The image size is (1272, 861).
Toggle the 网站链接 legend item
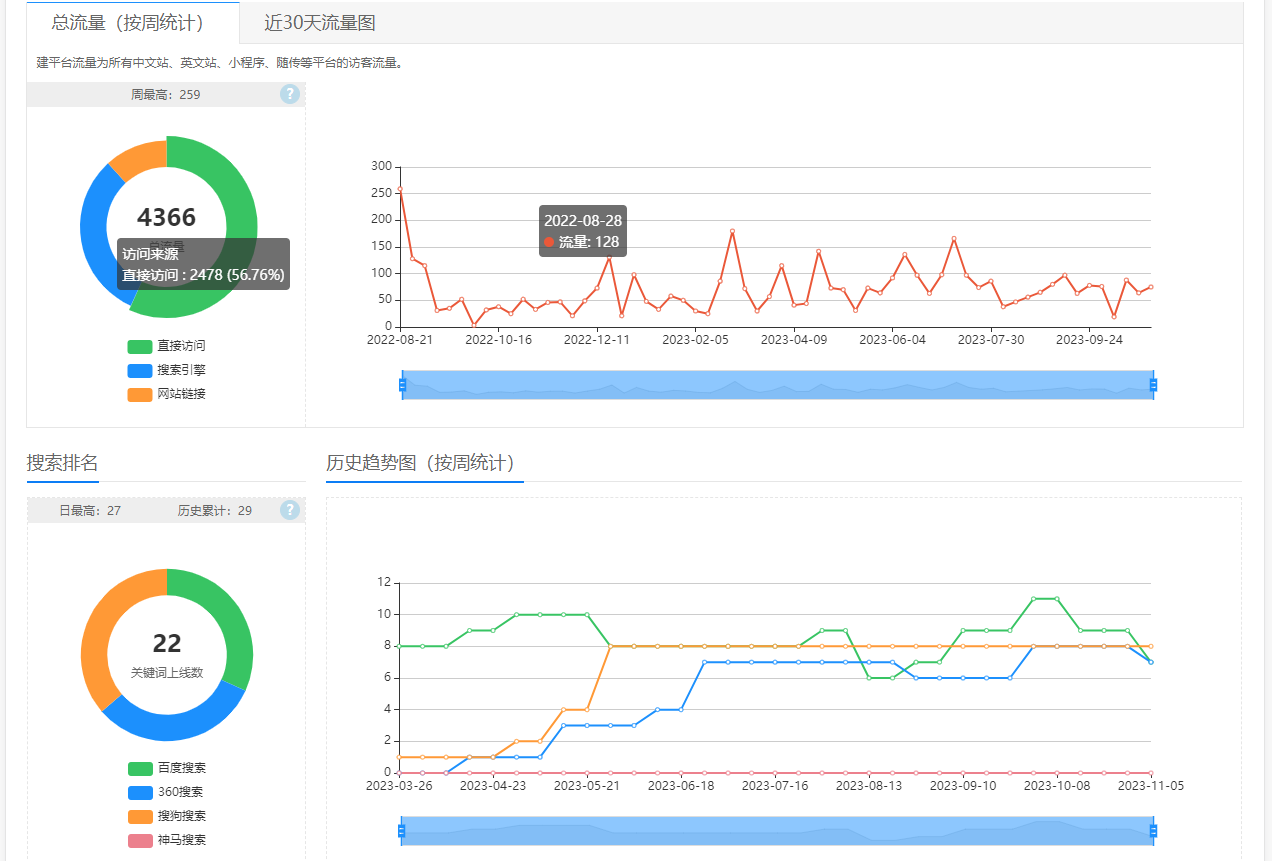[x=166, y=394]
